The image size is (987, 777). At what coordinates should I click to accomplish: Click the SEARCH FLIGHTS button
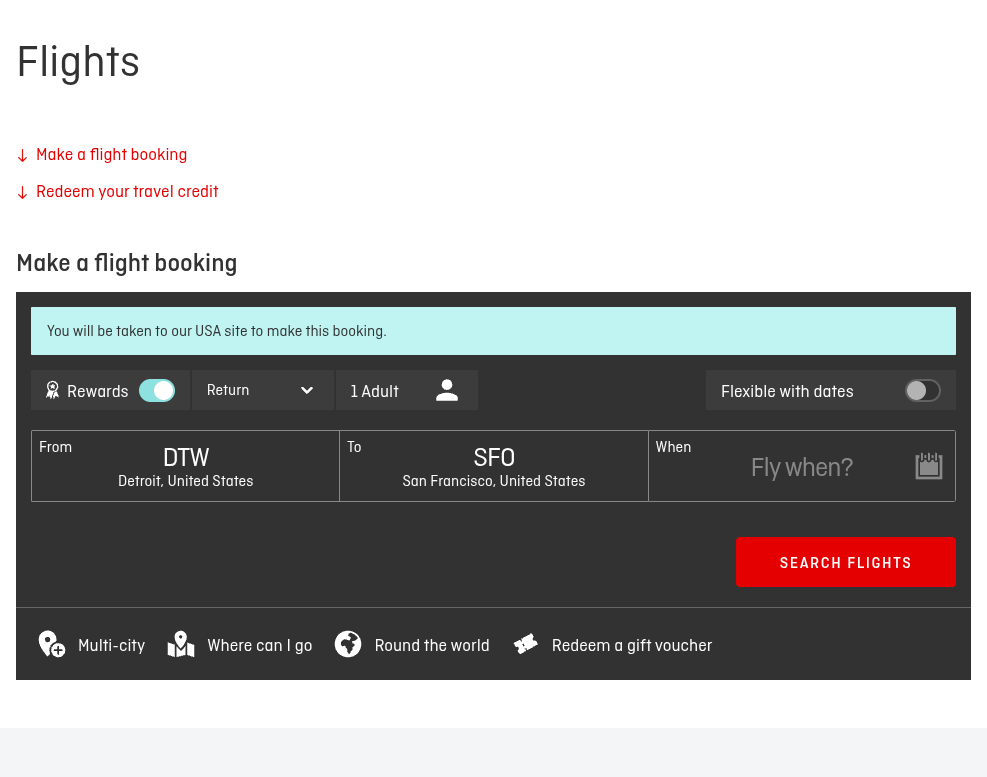(x=845, y=562)
